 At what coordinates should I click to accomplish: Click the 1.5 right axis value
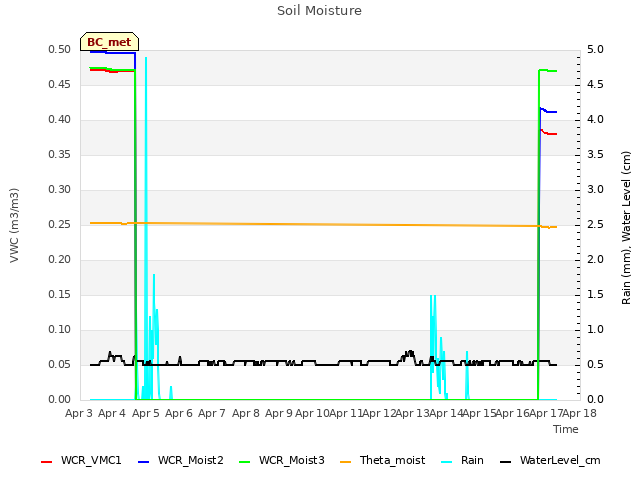[595, 295]
